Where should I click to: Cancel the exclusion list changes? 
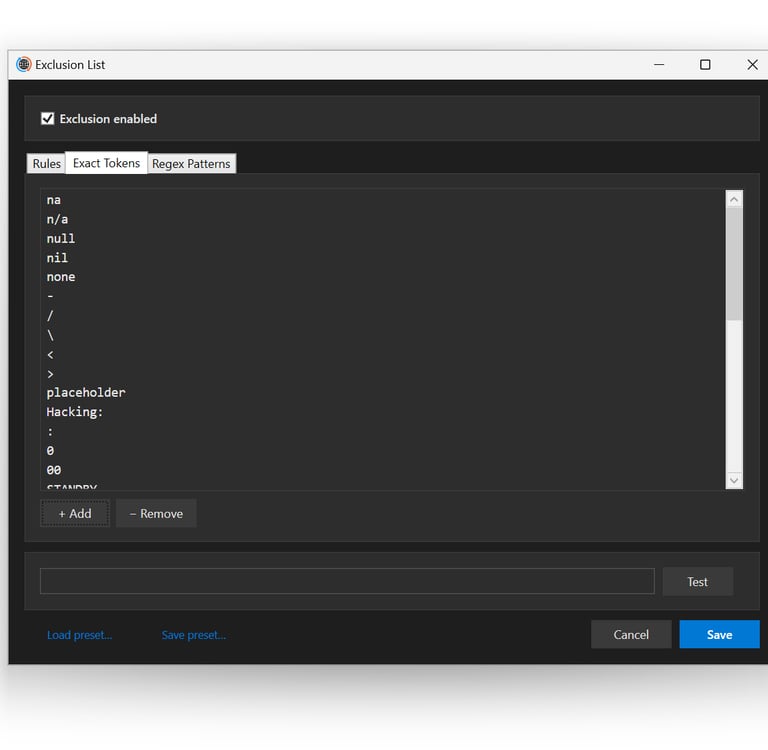point(631,634)
